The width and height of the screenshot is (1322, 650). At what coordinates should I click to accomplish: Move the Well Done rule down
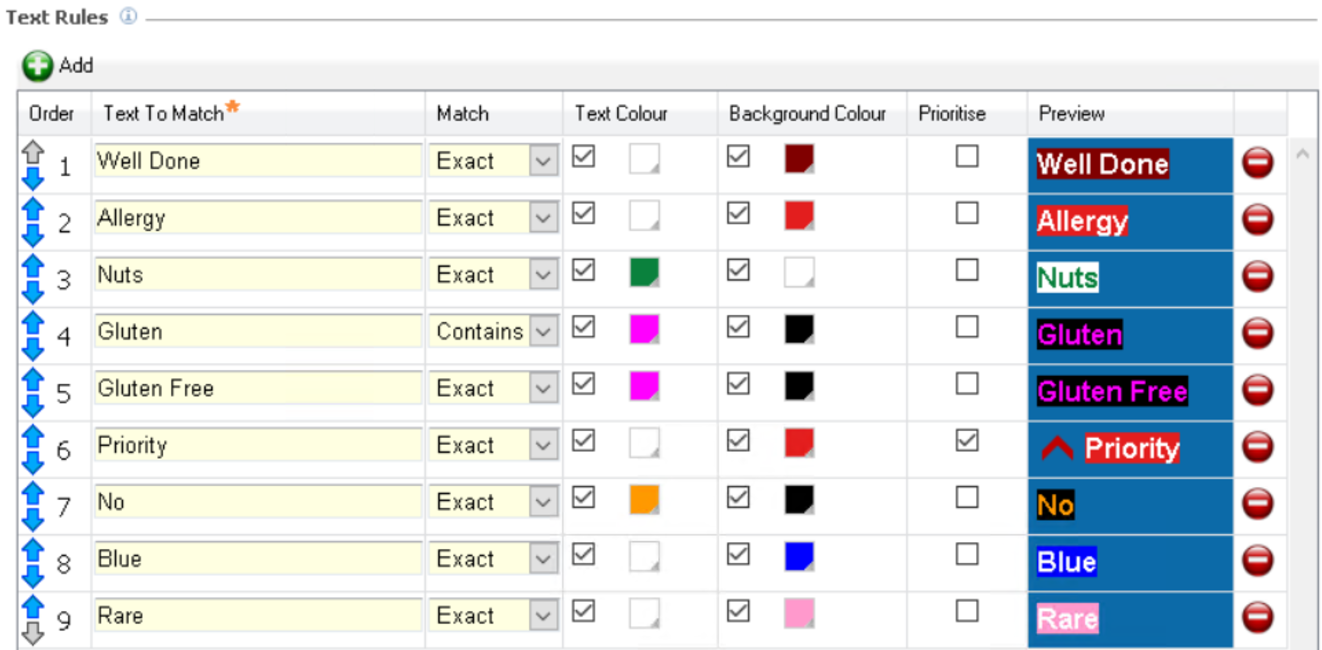tap(33, 178)
